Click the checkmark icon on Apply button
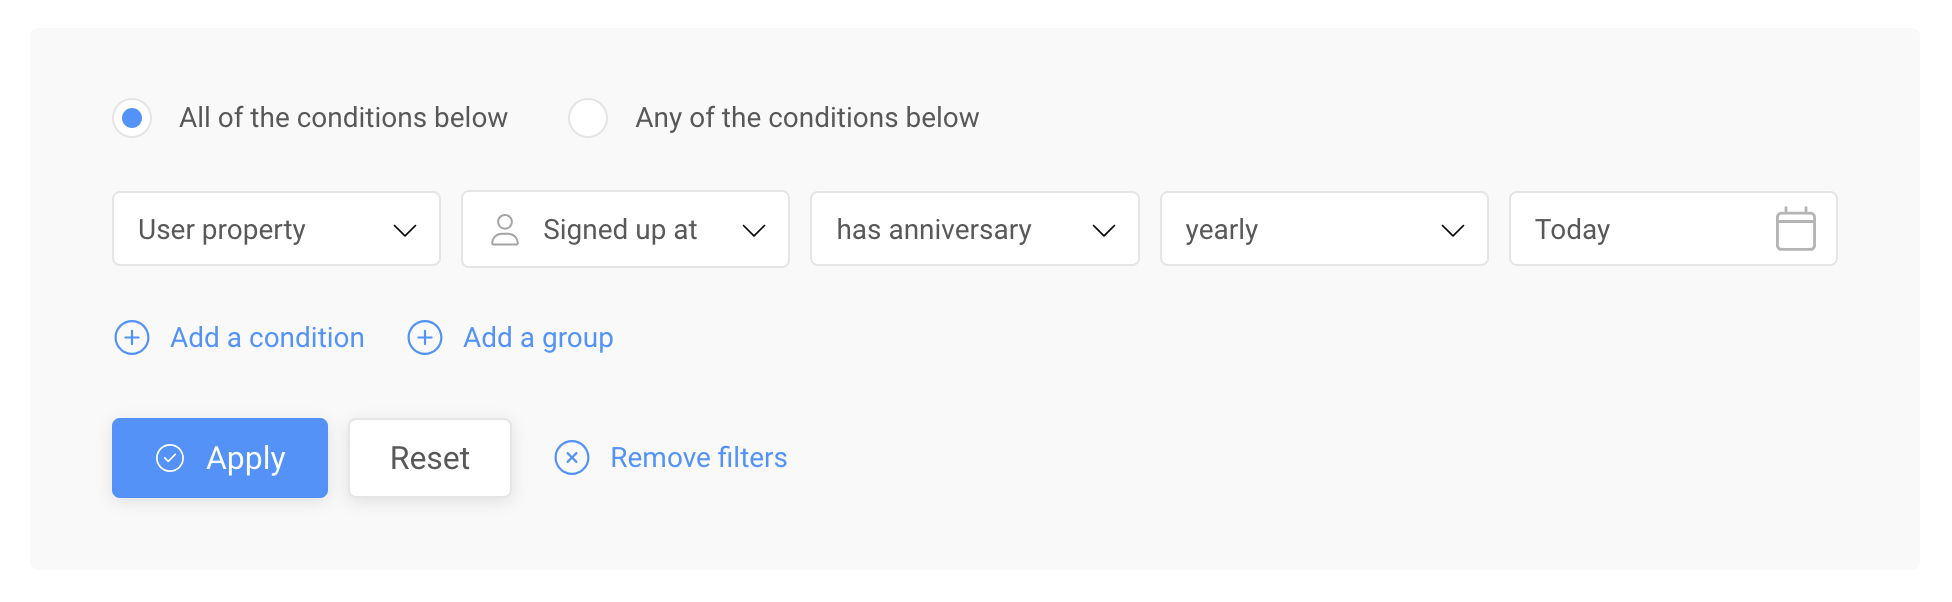Viewport: 1952px width, 602px height. (170, 458)
